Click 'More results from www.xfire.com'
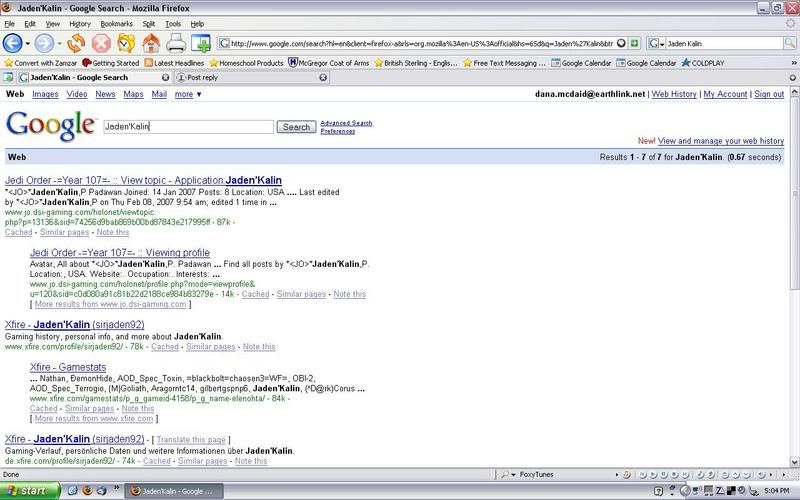The height and width of the screenshot is (500, 800). (94, 418)
